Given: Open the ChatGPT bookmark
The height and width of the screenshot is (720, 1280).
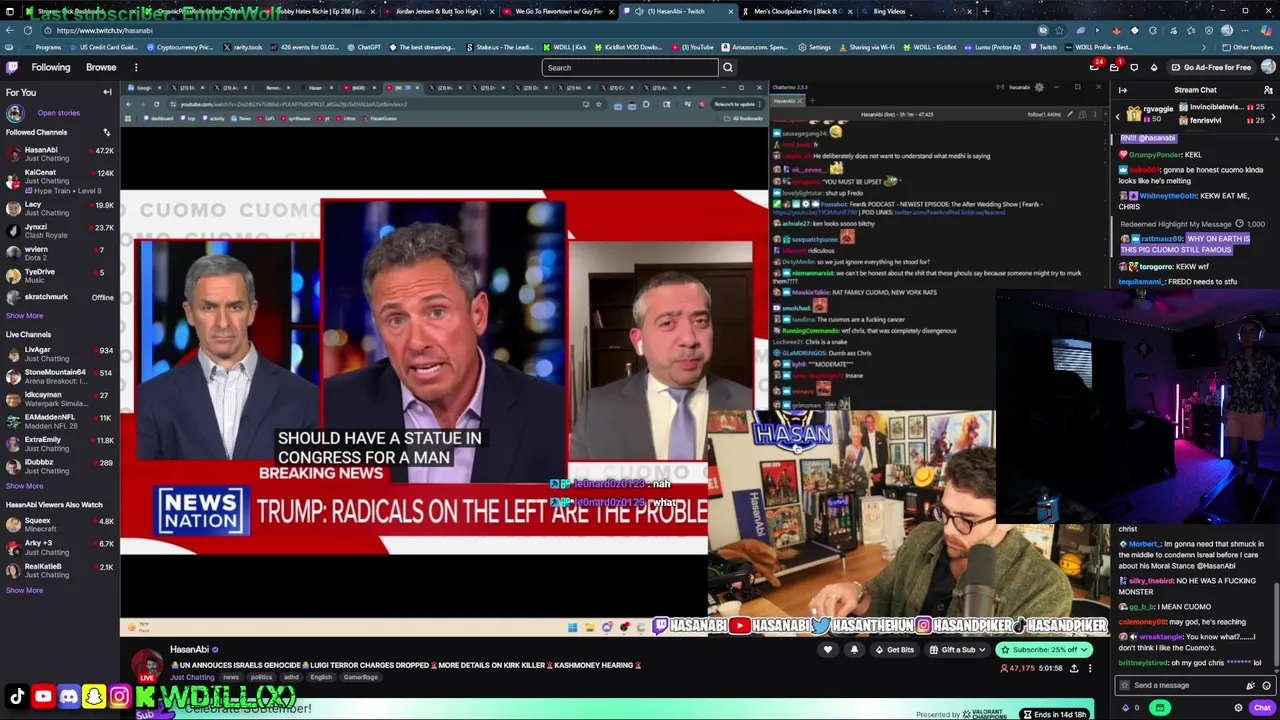Looking at the screenshot, I should click(x=363, y=47).
